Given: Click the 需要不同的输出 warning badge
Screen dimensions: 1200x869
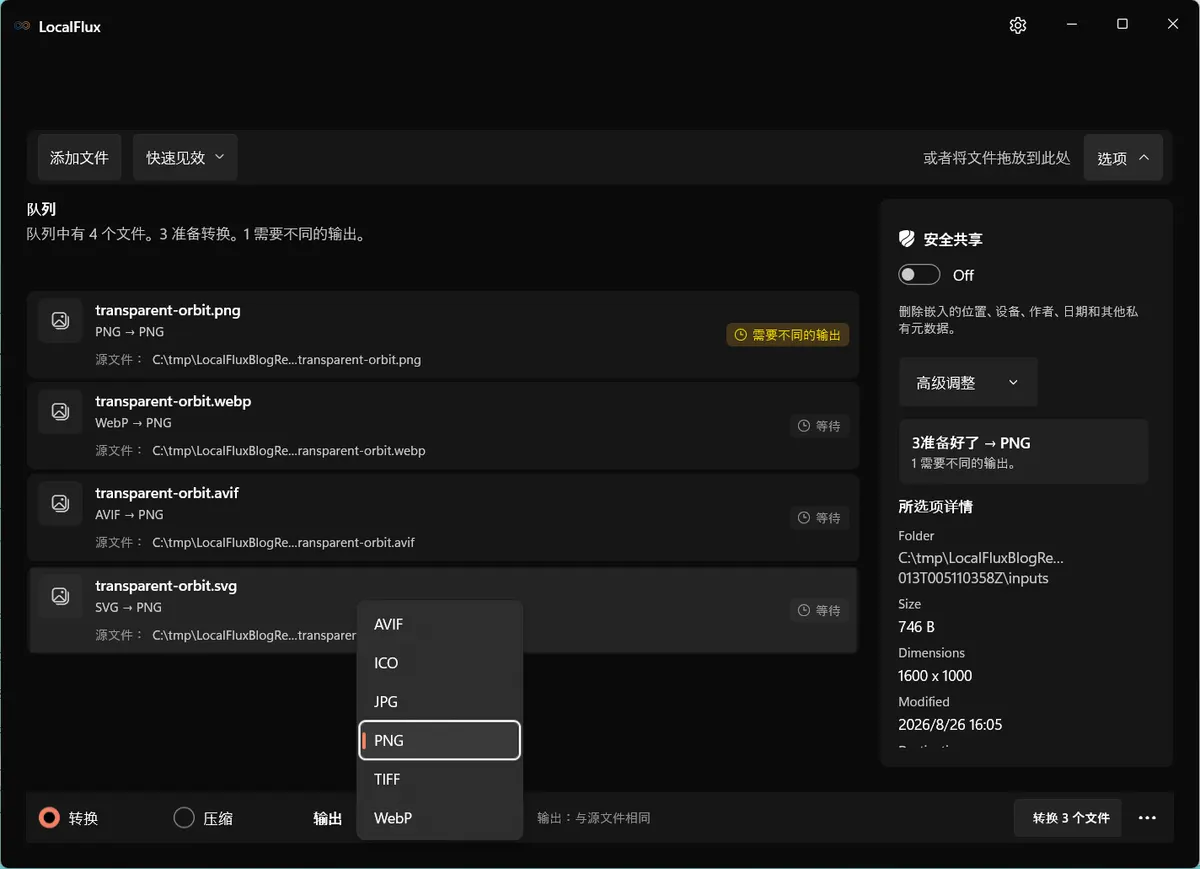Looking at the screenshot, I should coord(788,335).
